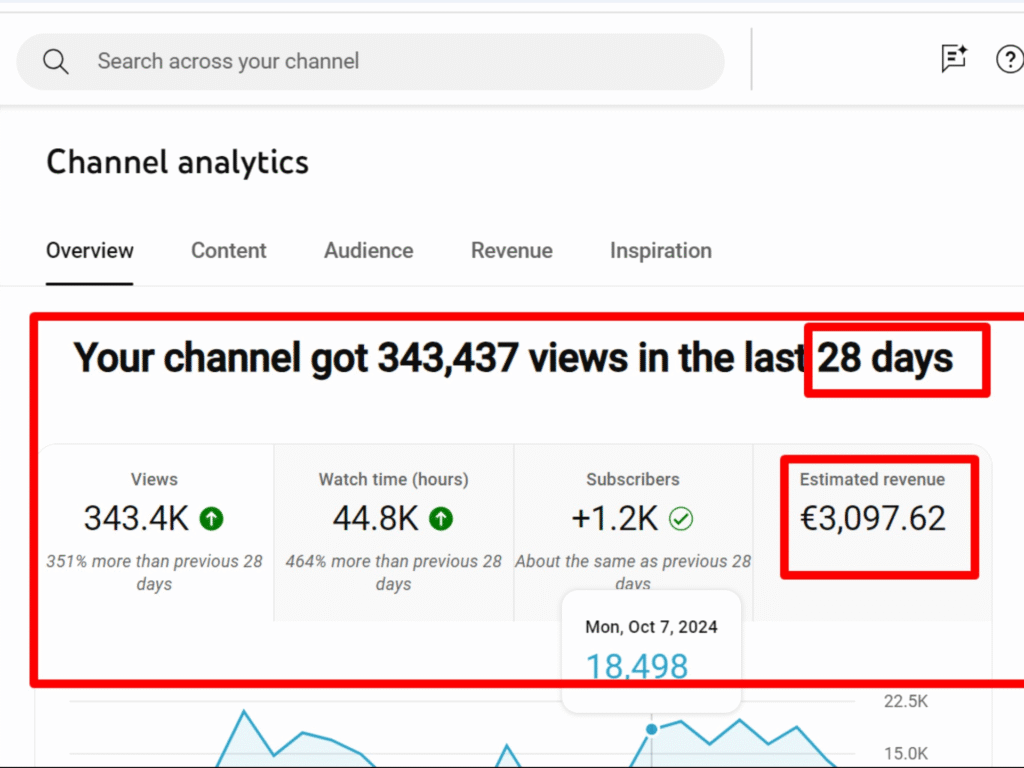
Task: Select the Watch time (hours) card
Action: point(394,532)
